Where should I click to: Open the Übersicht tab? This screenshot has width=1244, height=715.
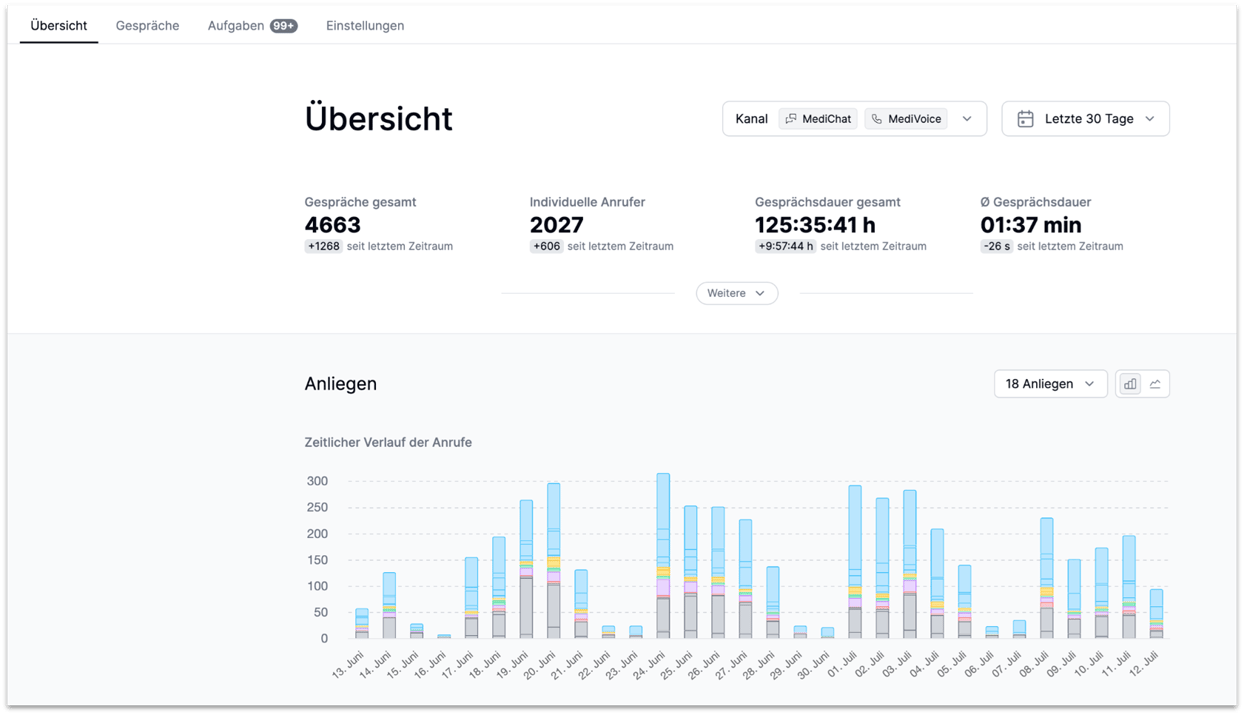(x=59, y=26)
